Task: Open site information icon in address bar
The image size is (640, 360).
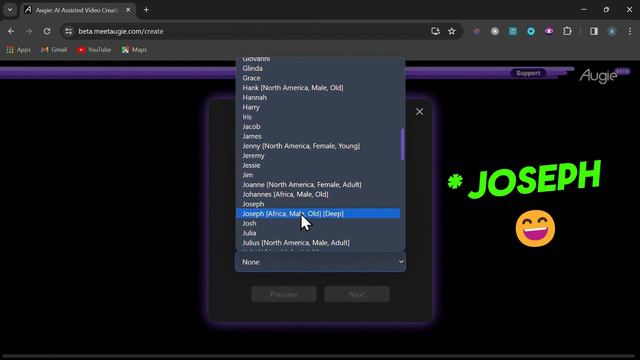Action: [x=69, y=31]
